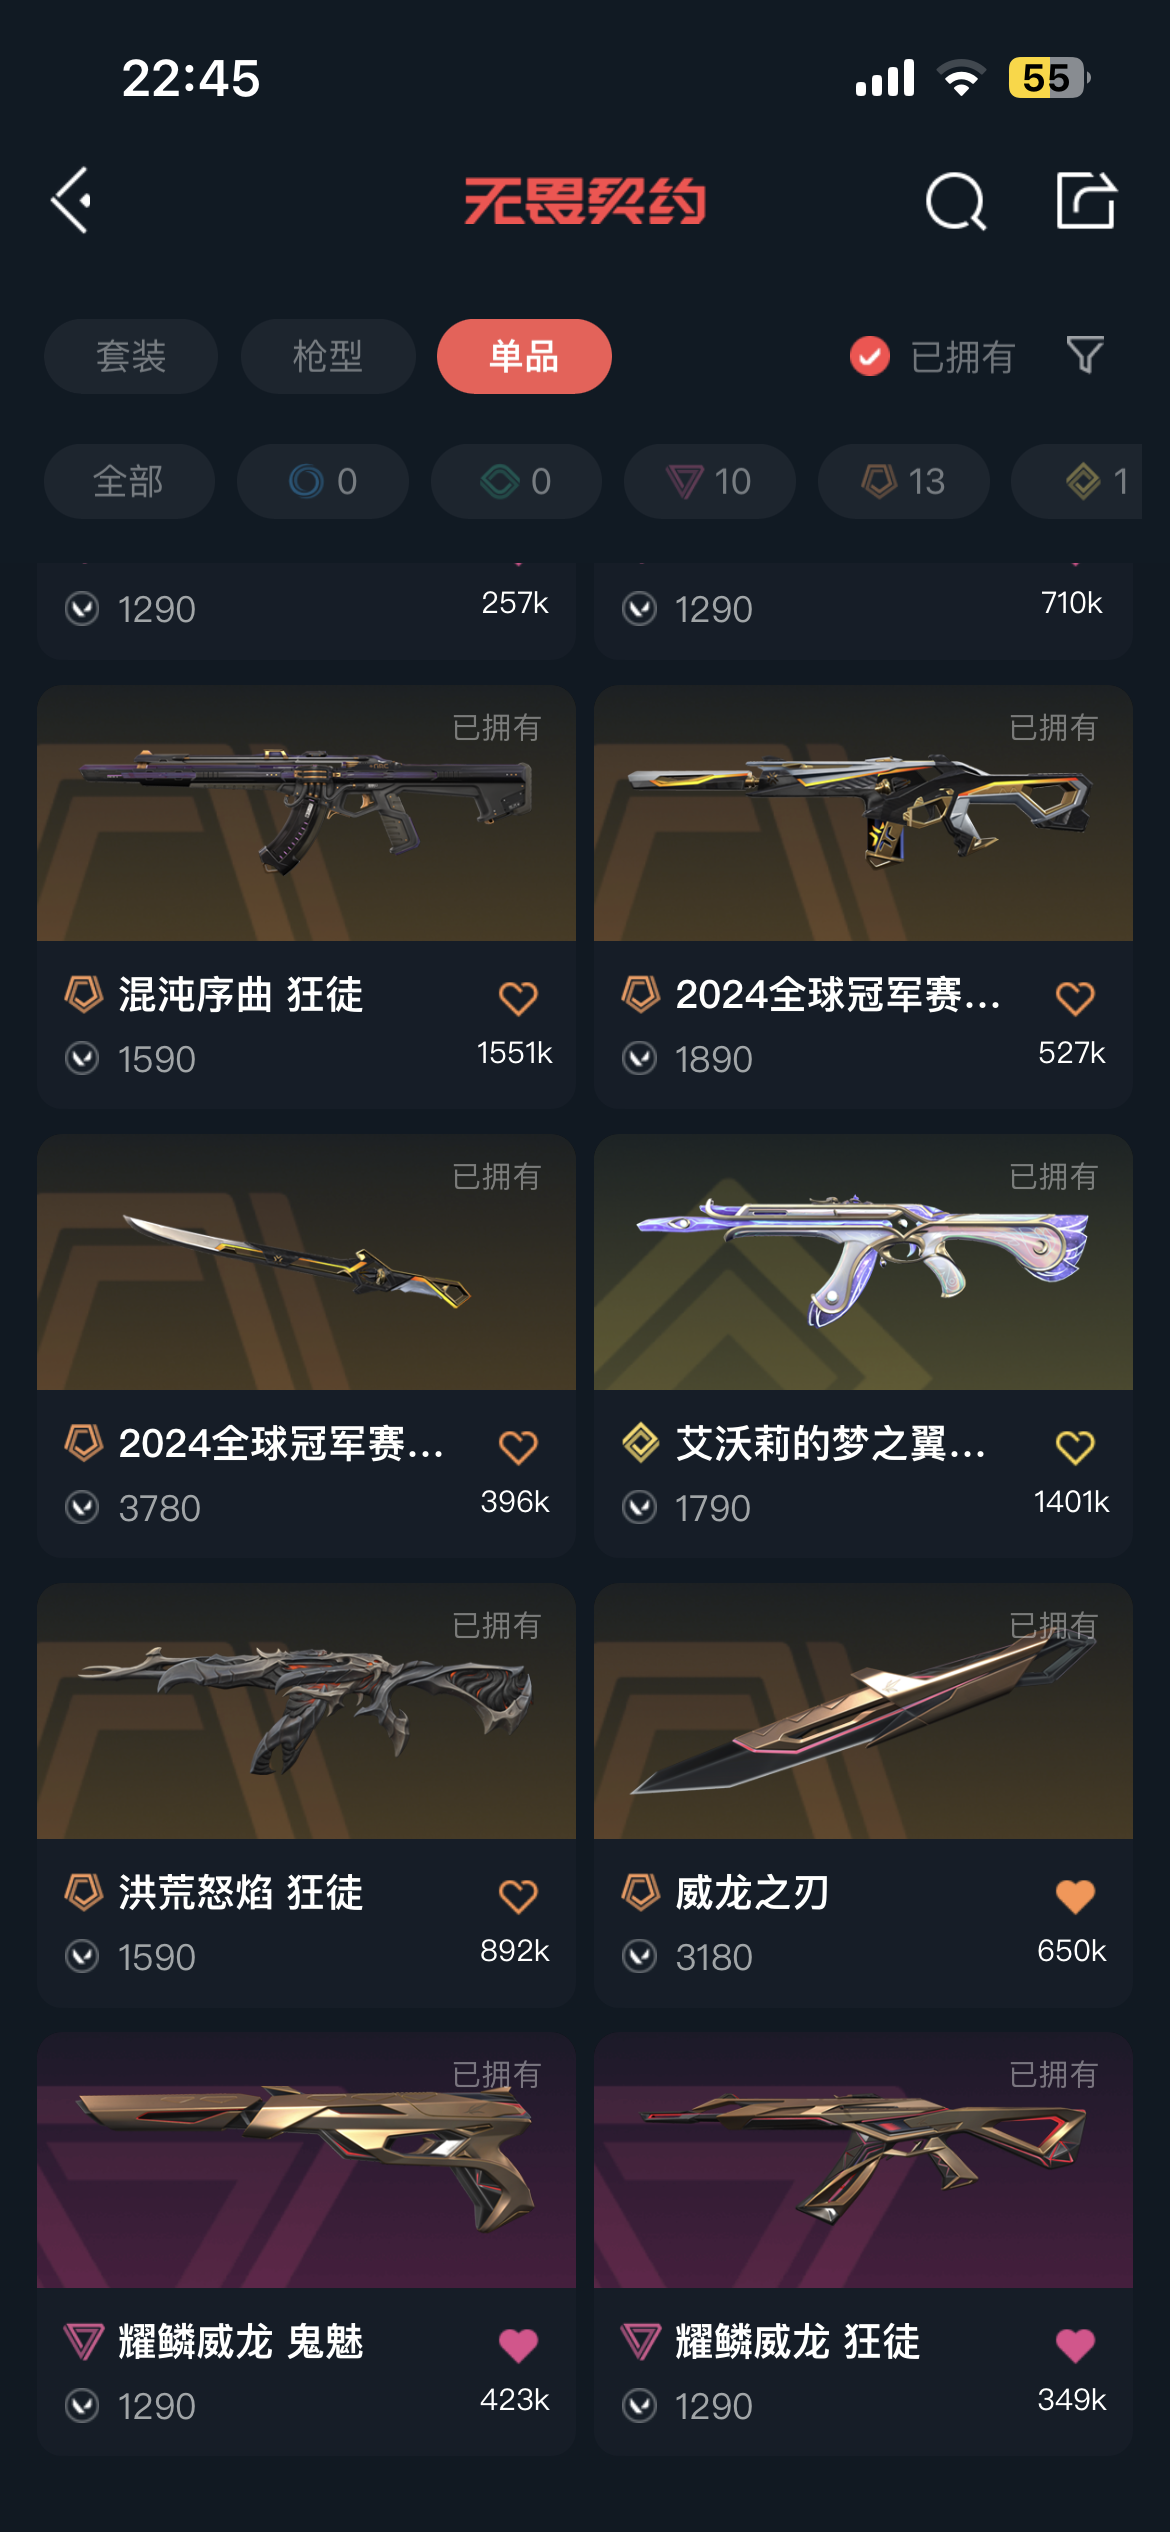Image resolution: width=1170 pixels, height=2532 pixels.
Task: Open the filter funnel icon
Action: coord(1085,355)
